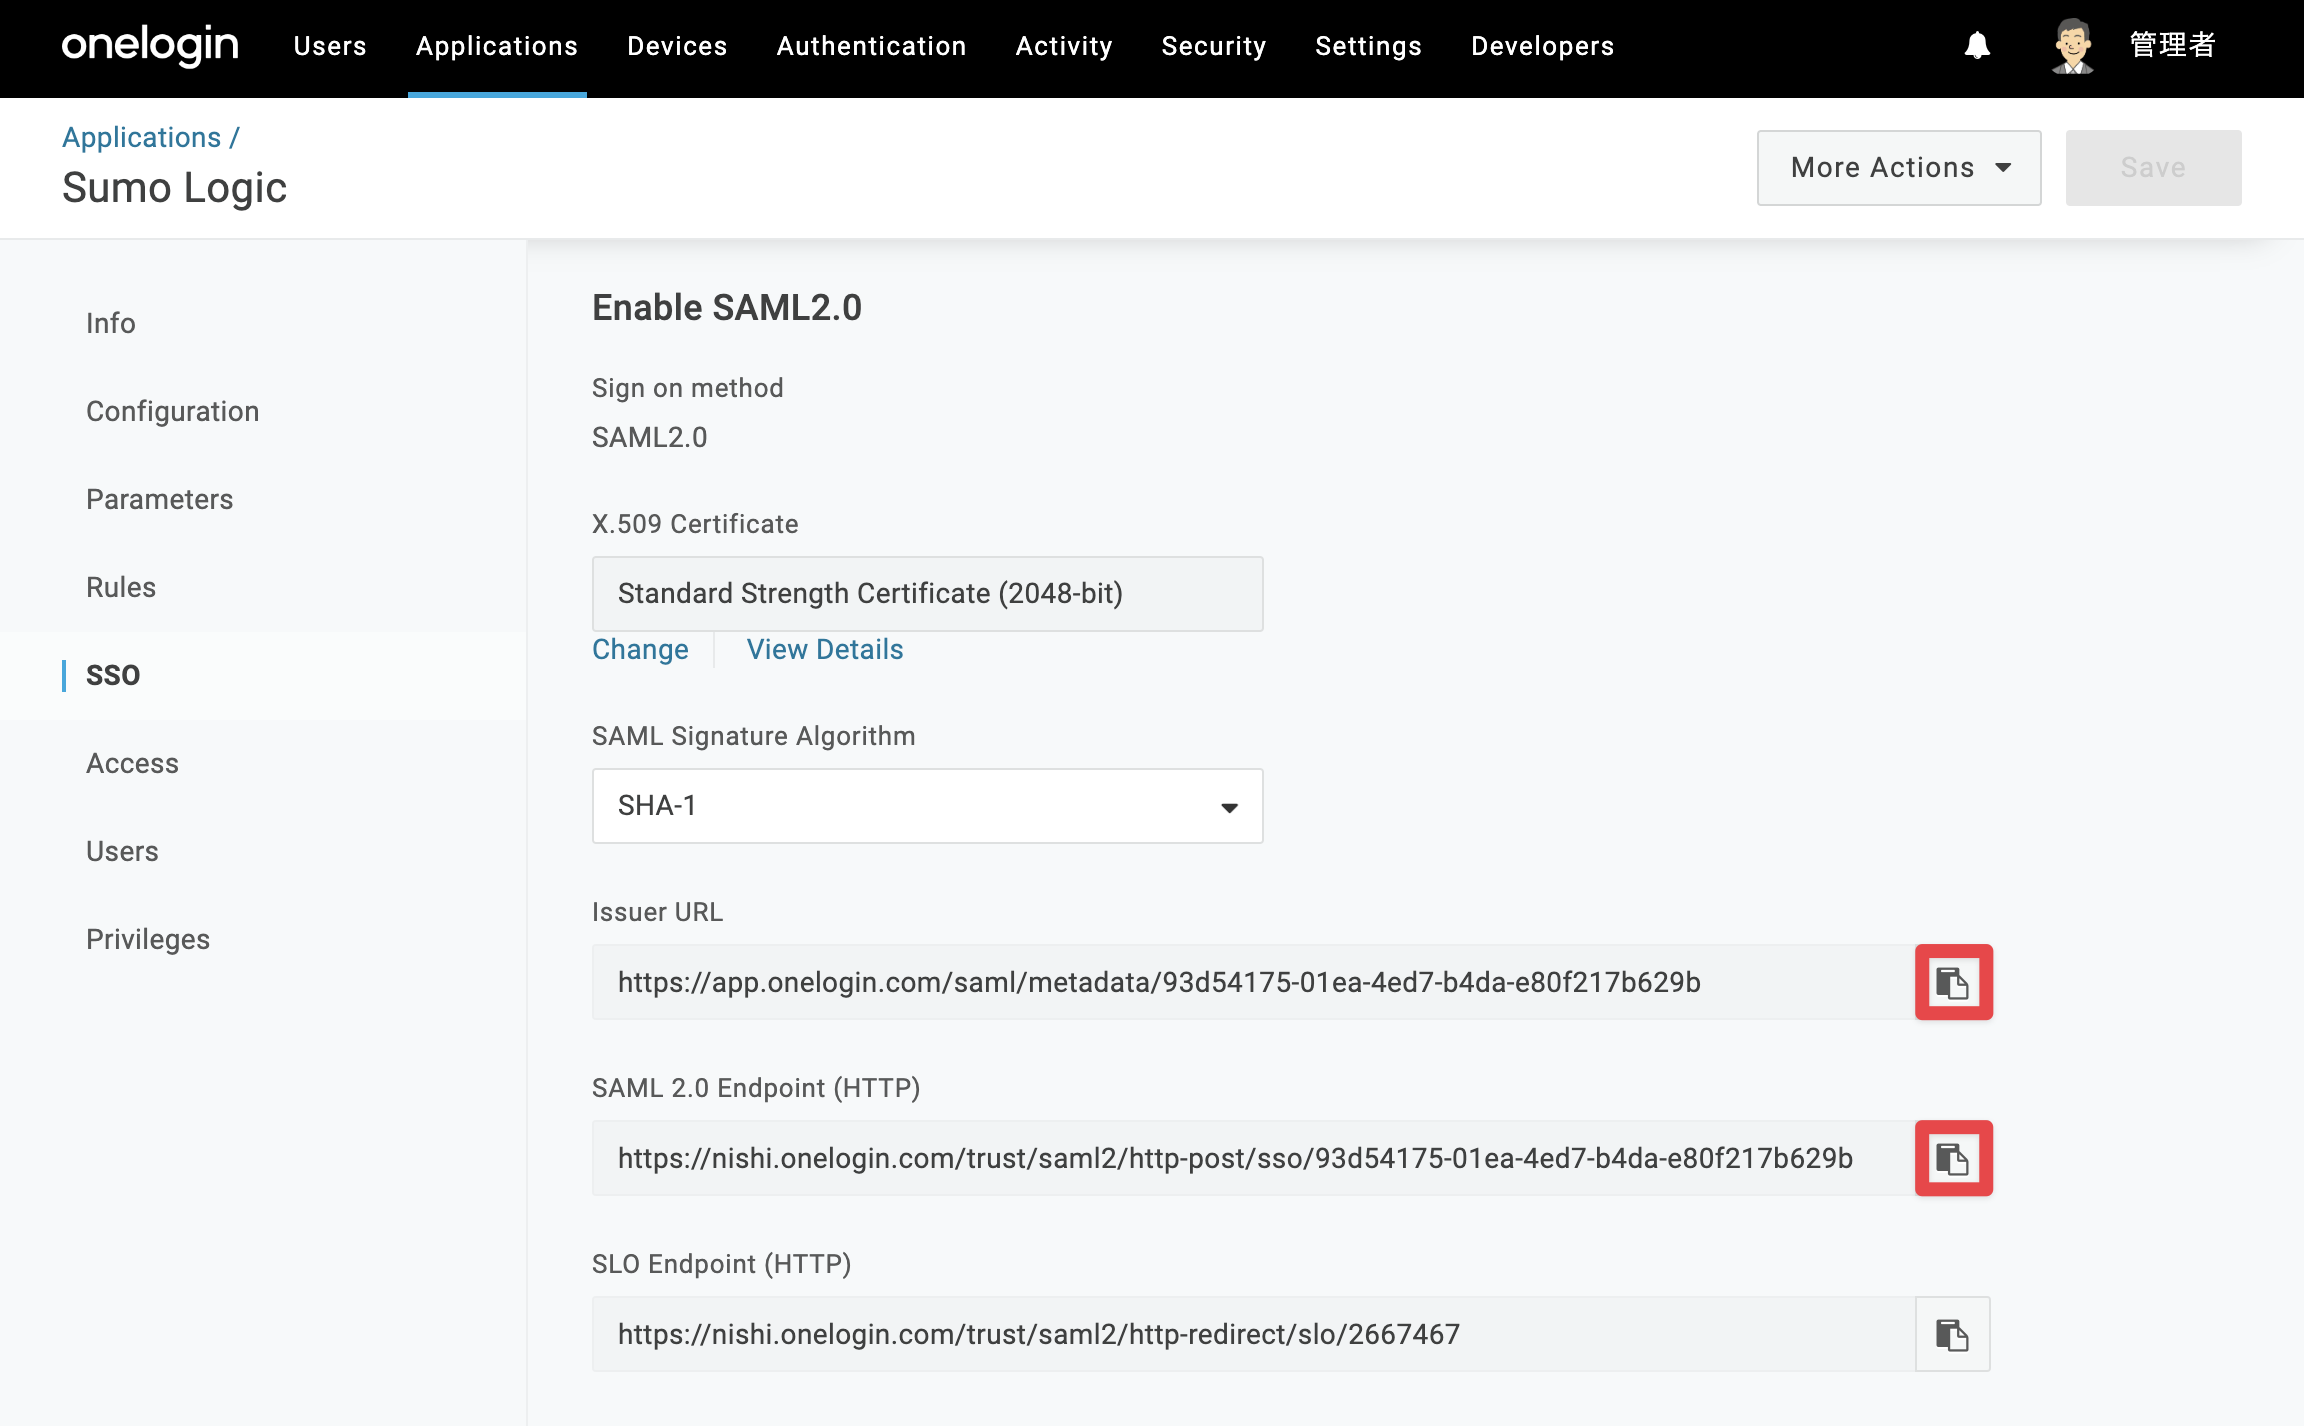Open the SAML Signature Algorithm dropdown
The width and height of the screenshot is (2304, 1426).
[928, 806]
